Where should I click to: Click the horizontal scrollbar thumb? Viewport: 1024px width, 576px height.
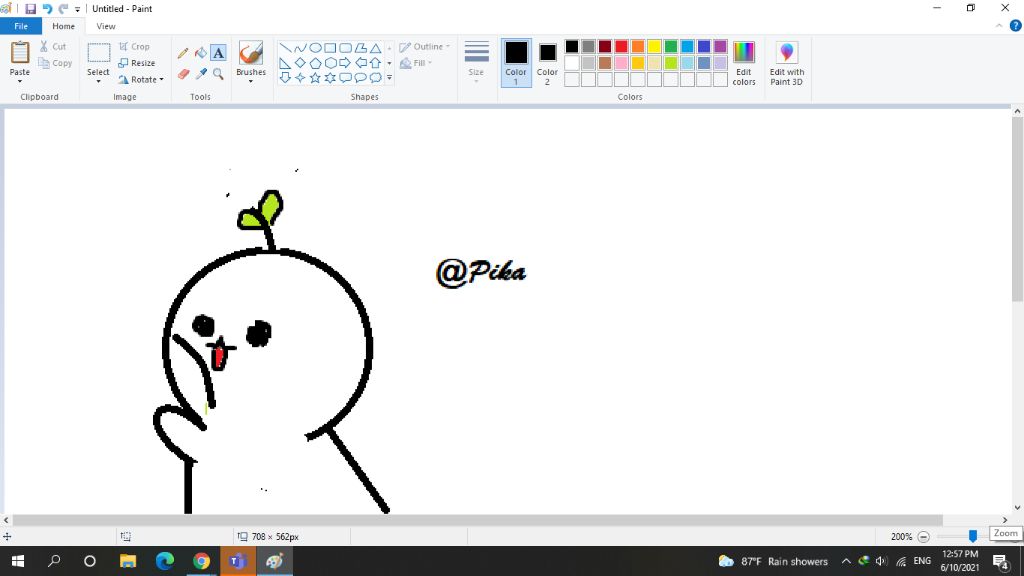pyautogui.click(x=477, y=520)
